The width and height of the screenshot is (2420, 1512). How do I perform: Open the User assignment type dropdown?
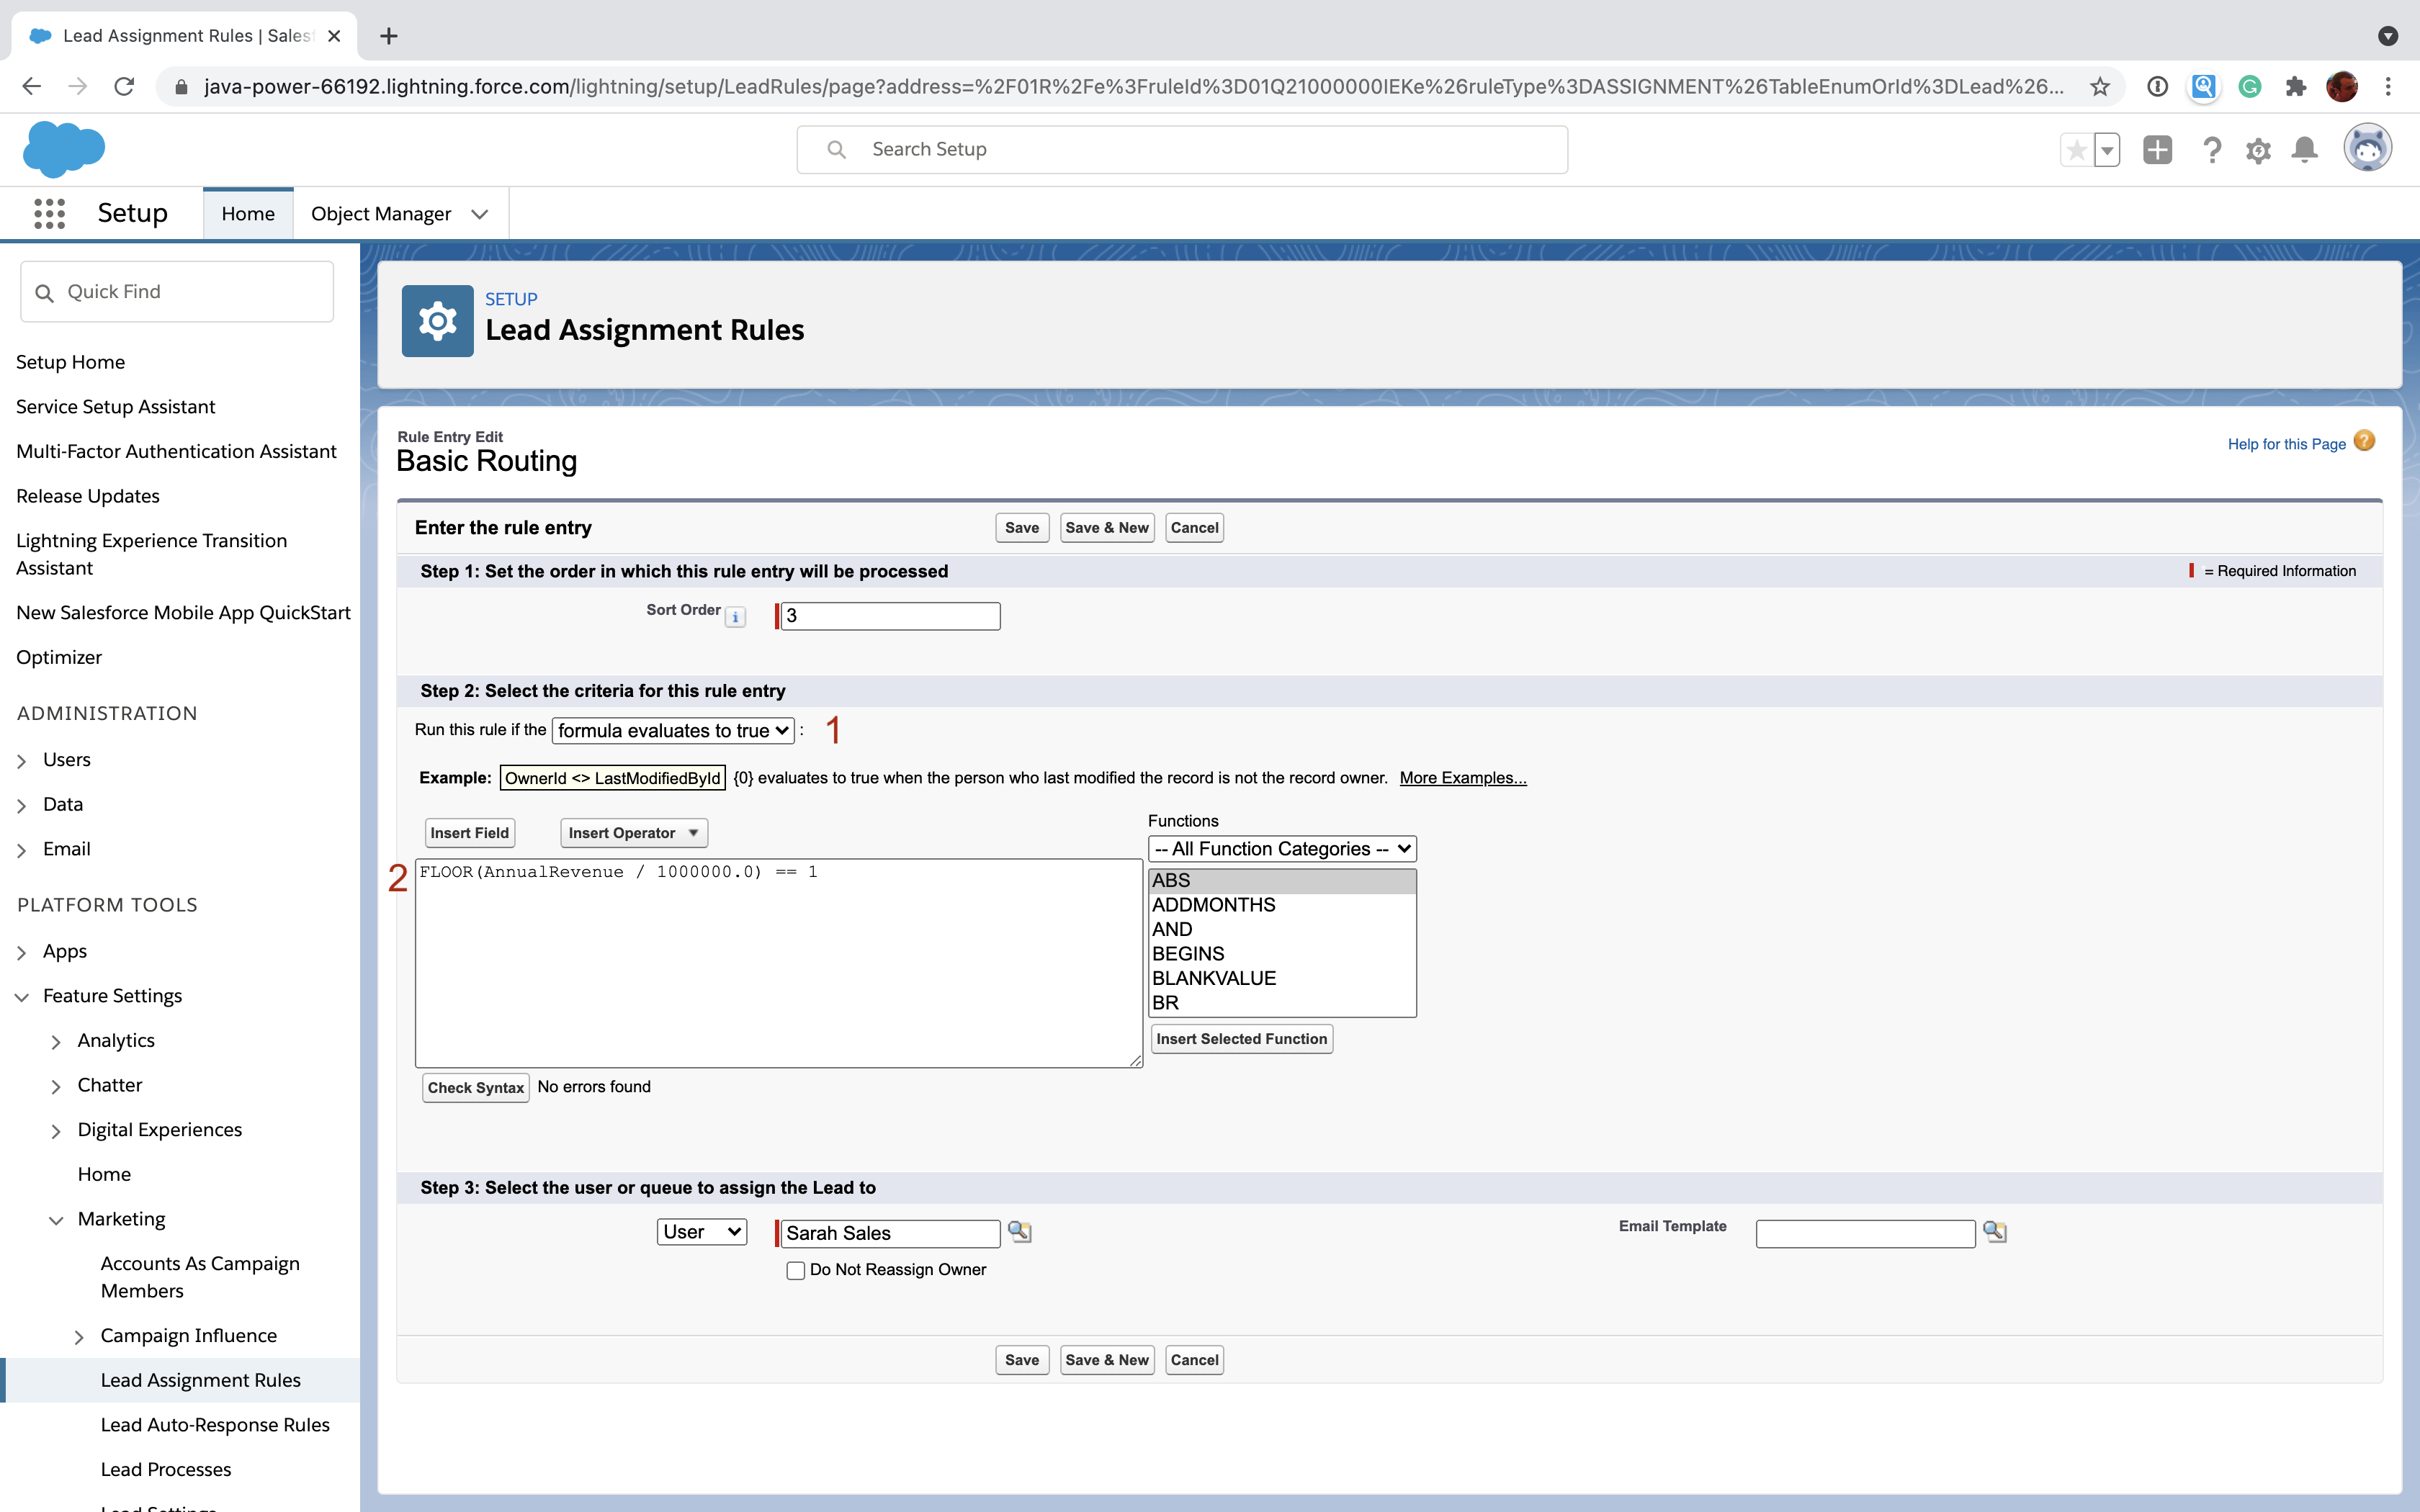700,1231
